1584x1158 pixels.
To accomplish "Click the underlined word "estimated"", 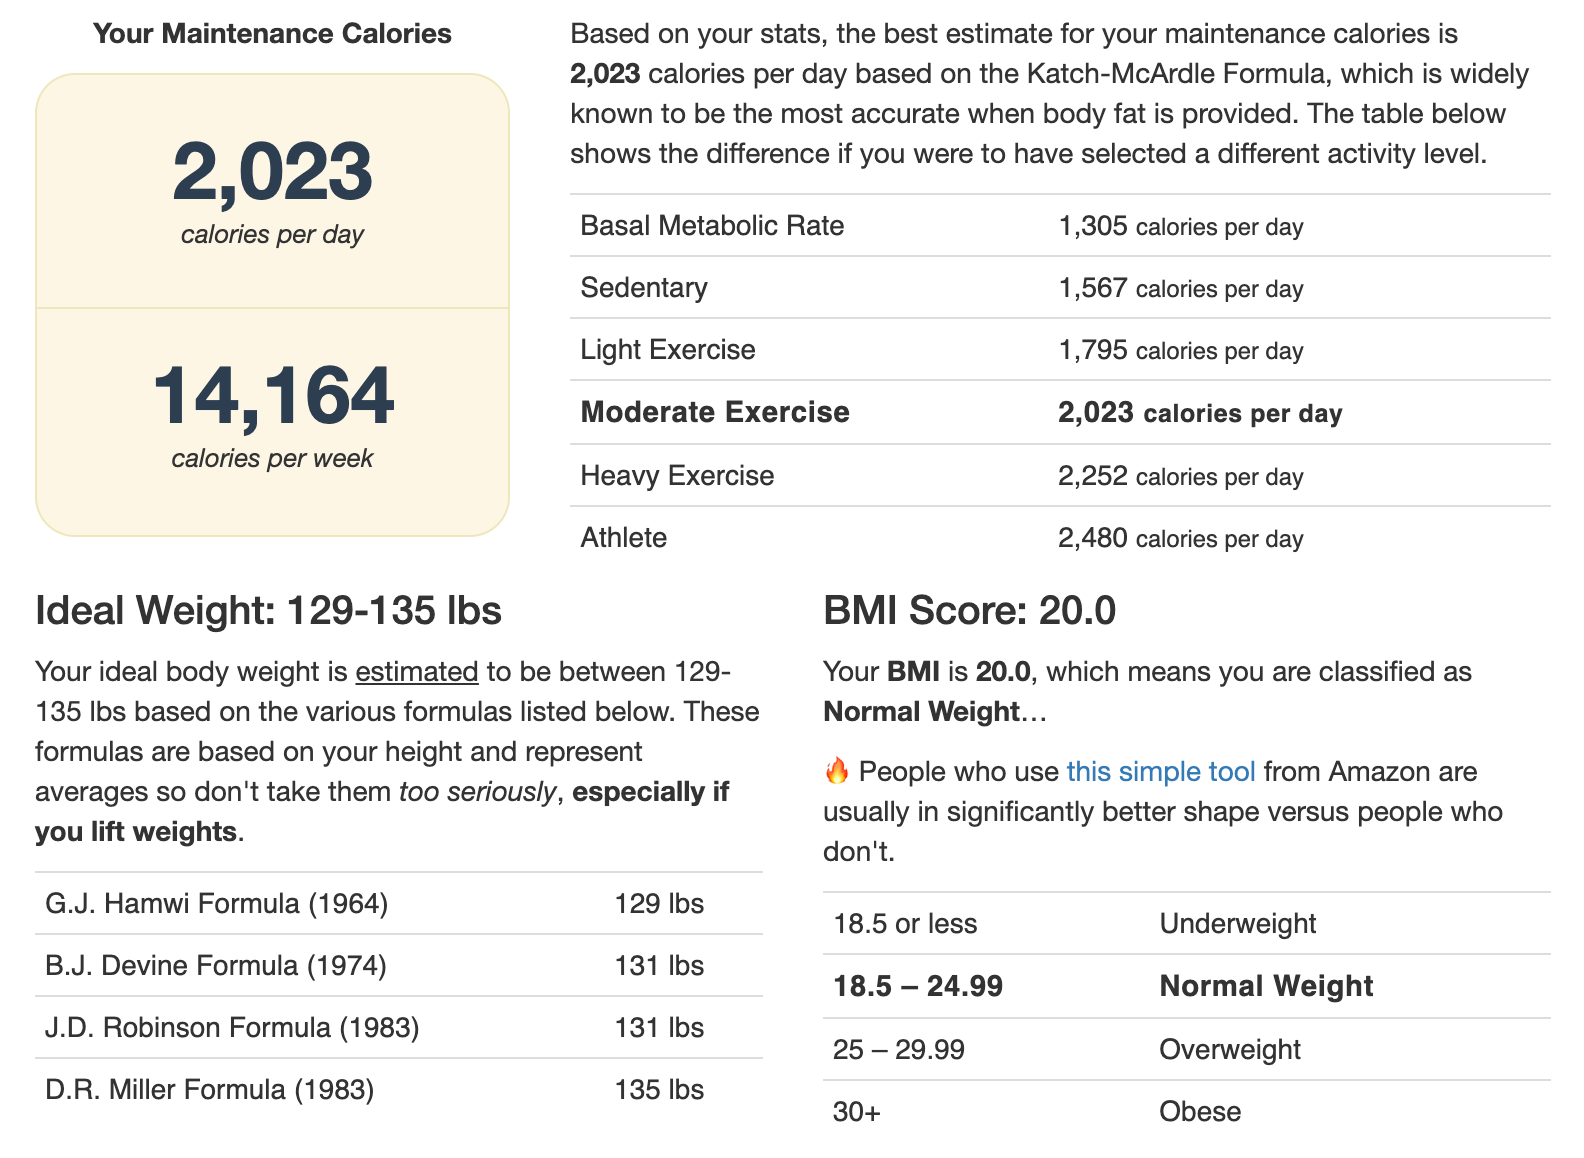I will click(416, 672).
